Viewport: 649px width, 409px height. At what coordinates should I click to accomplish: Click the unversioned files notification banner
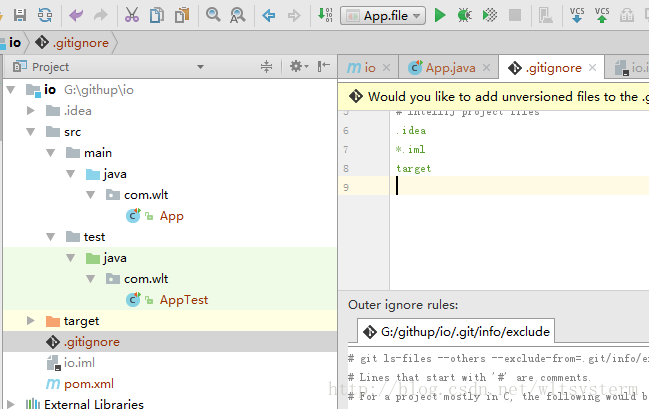(493, 97)
